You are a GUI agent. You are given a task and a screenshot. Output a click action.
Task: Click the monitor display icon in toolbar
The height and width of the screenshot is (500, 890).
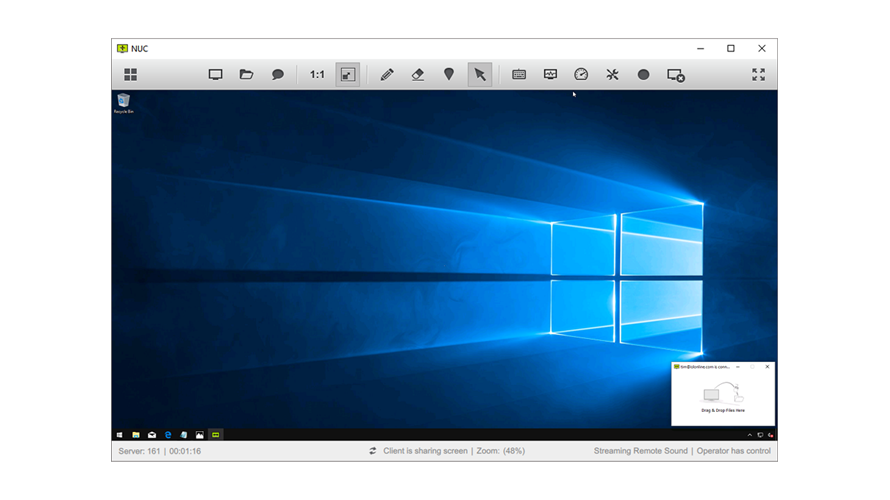(215, 75)
